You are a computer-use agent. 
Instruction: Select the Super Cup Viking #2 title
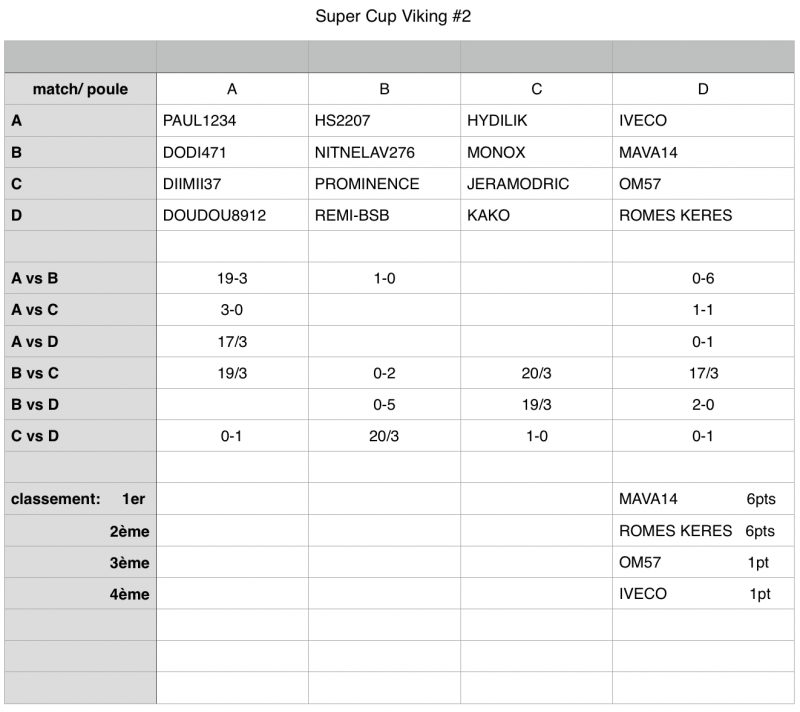pyautogui.click(x=393, y=16)
